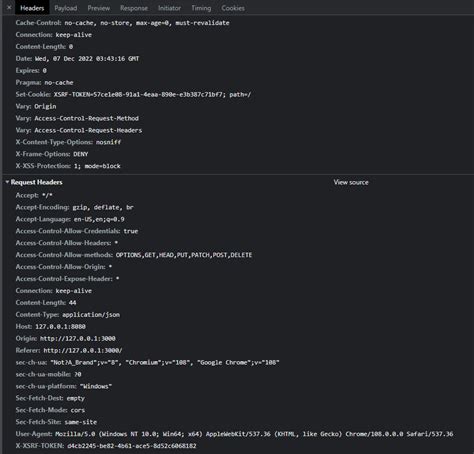Click the X-Frame-Options DENY header
474x454 pixels.
point(52,154)
